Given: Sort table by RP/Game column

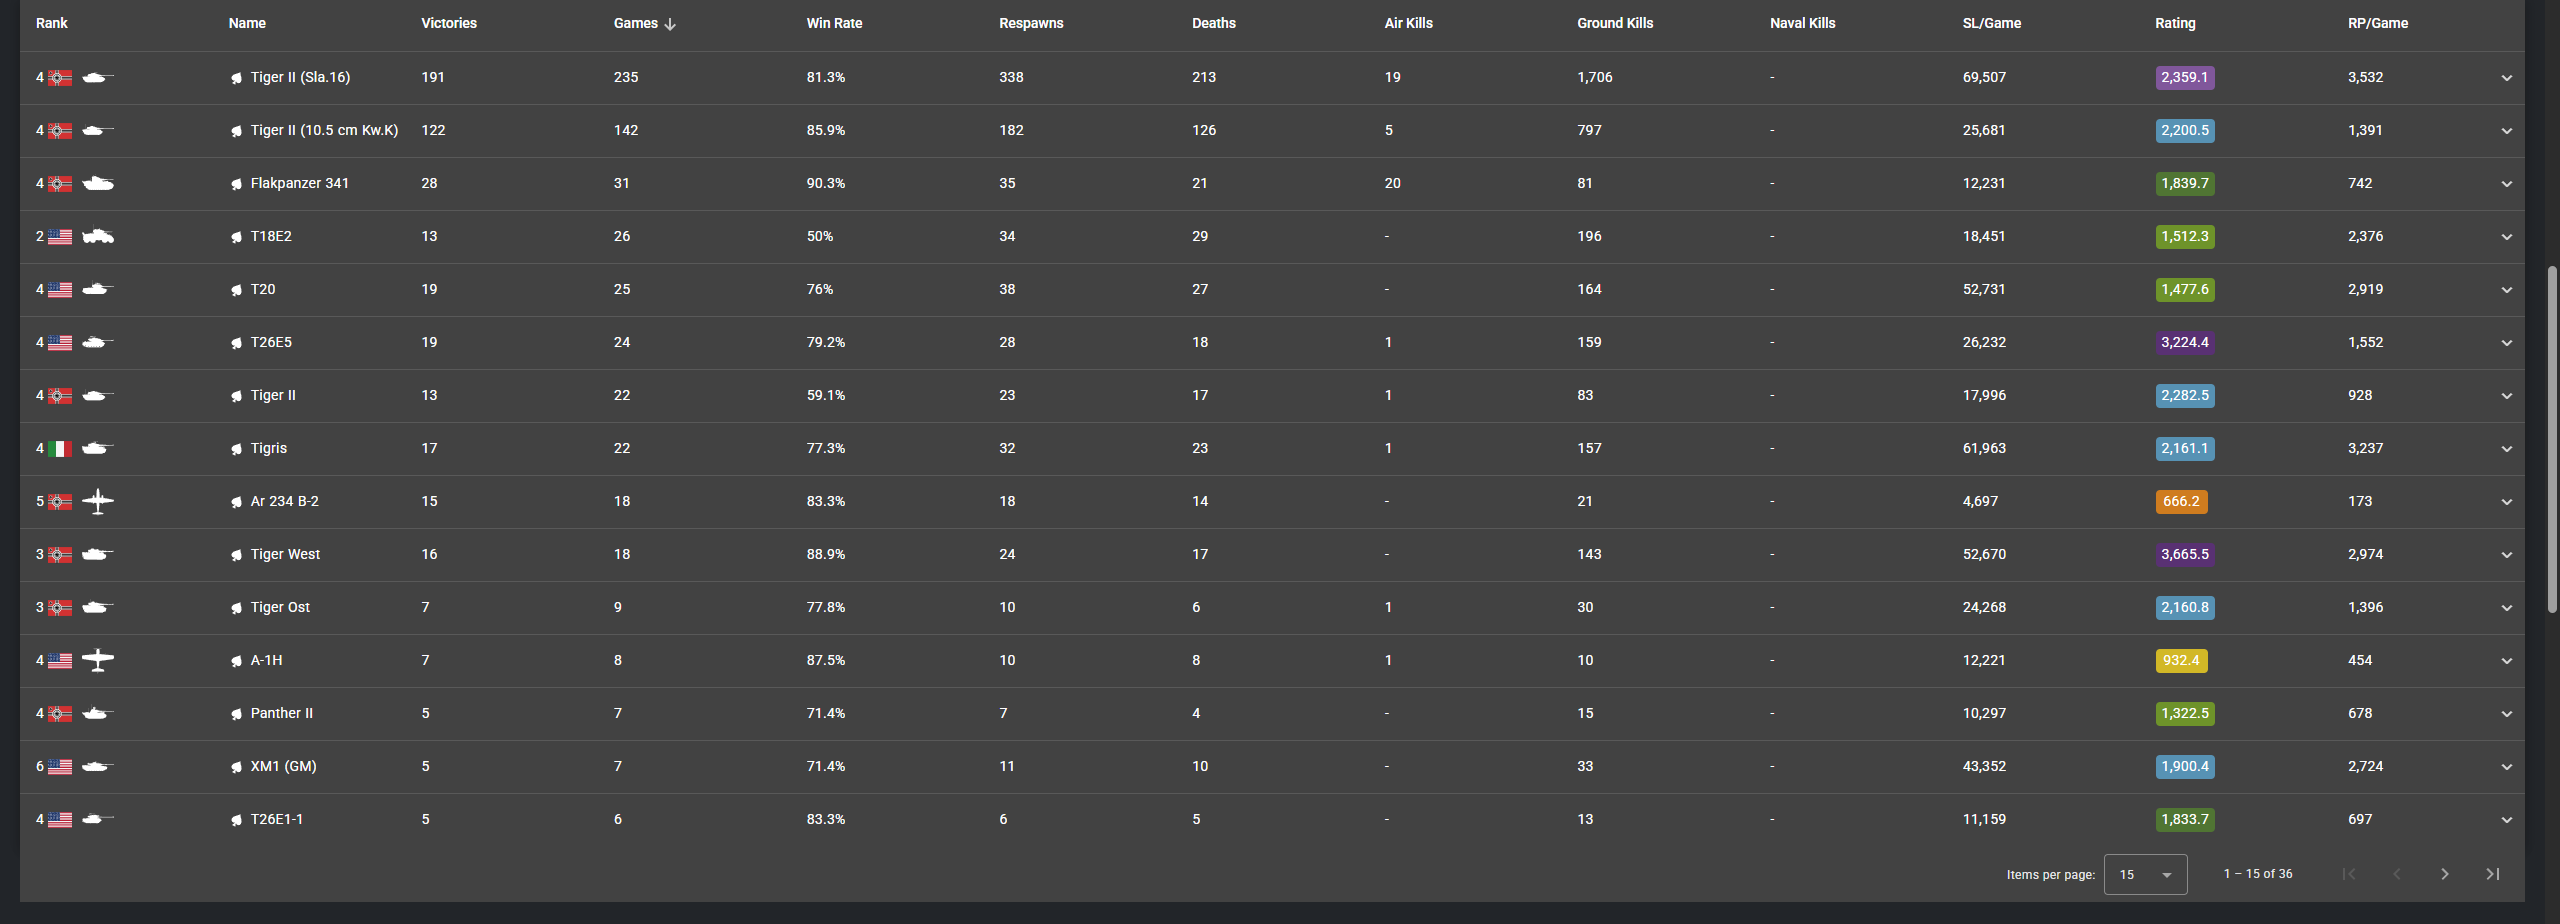Looking at the screenshot, I should pyautogui.click(x=2378, y=23).
